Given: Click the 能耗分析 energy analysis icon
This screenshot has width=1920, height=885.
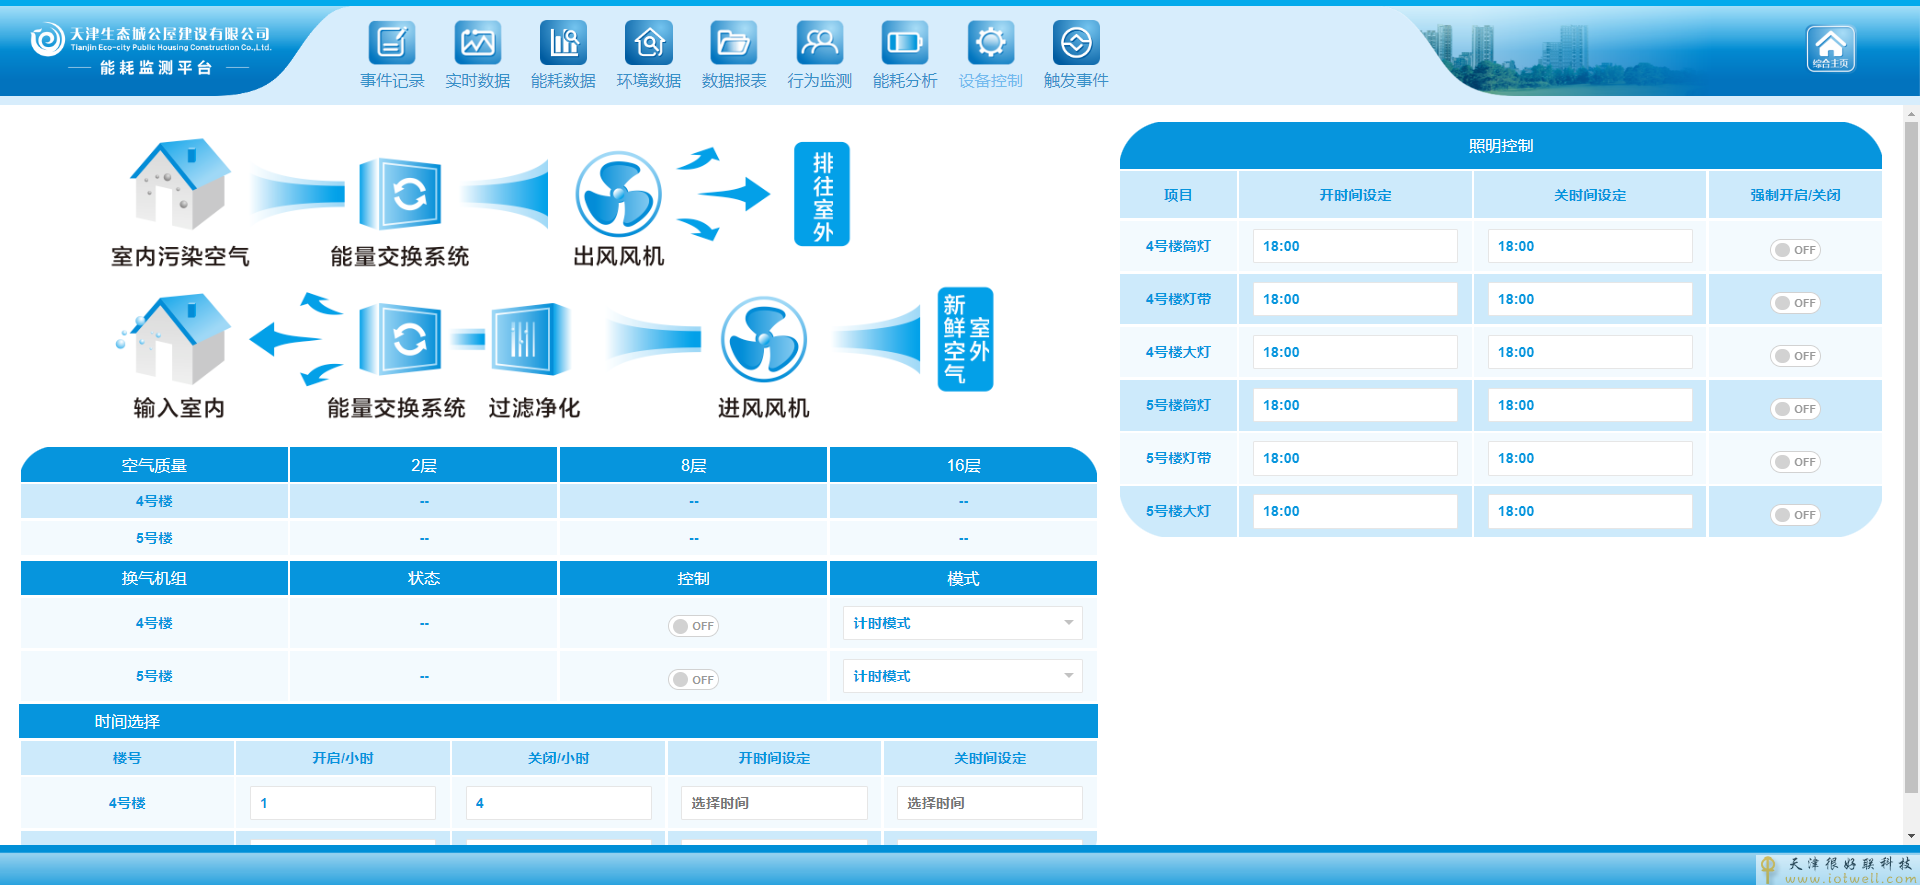Looking at the screenshot, I should click(905, 43).
